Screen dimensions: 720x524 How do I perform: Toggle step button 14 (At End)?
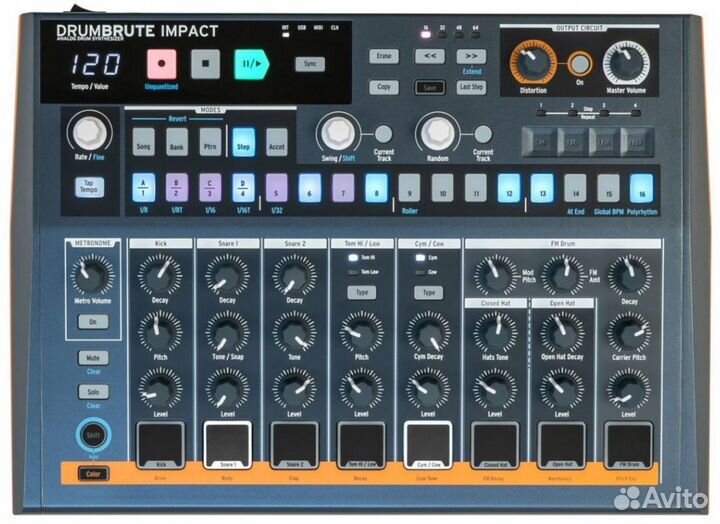coord(575,187)
